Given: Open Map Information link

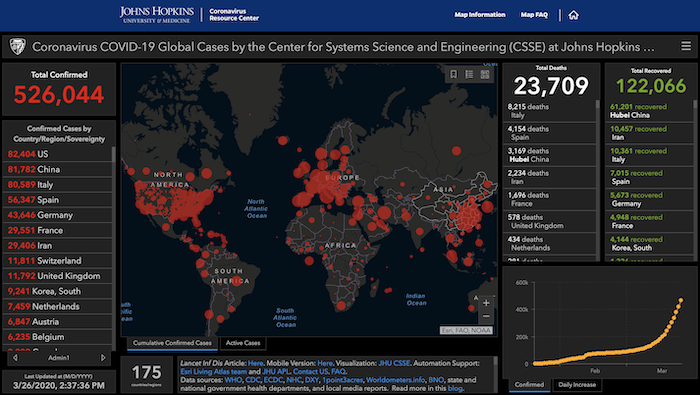Looking at the screenshot, I should point(480,15).
